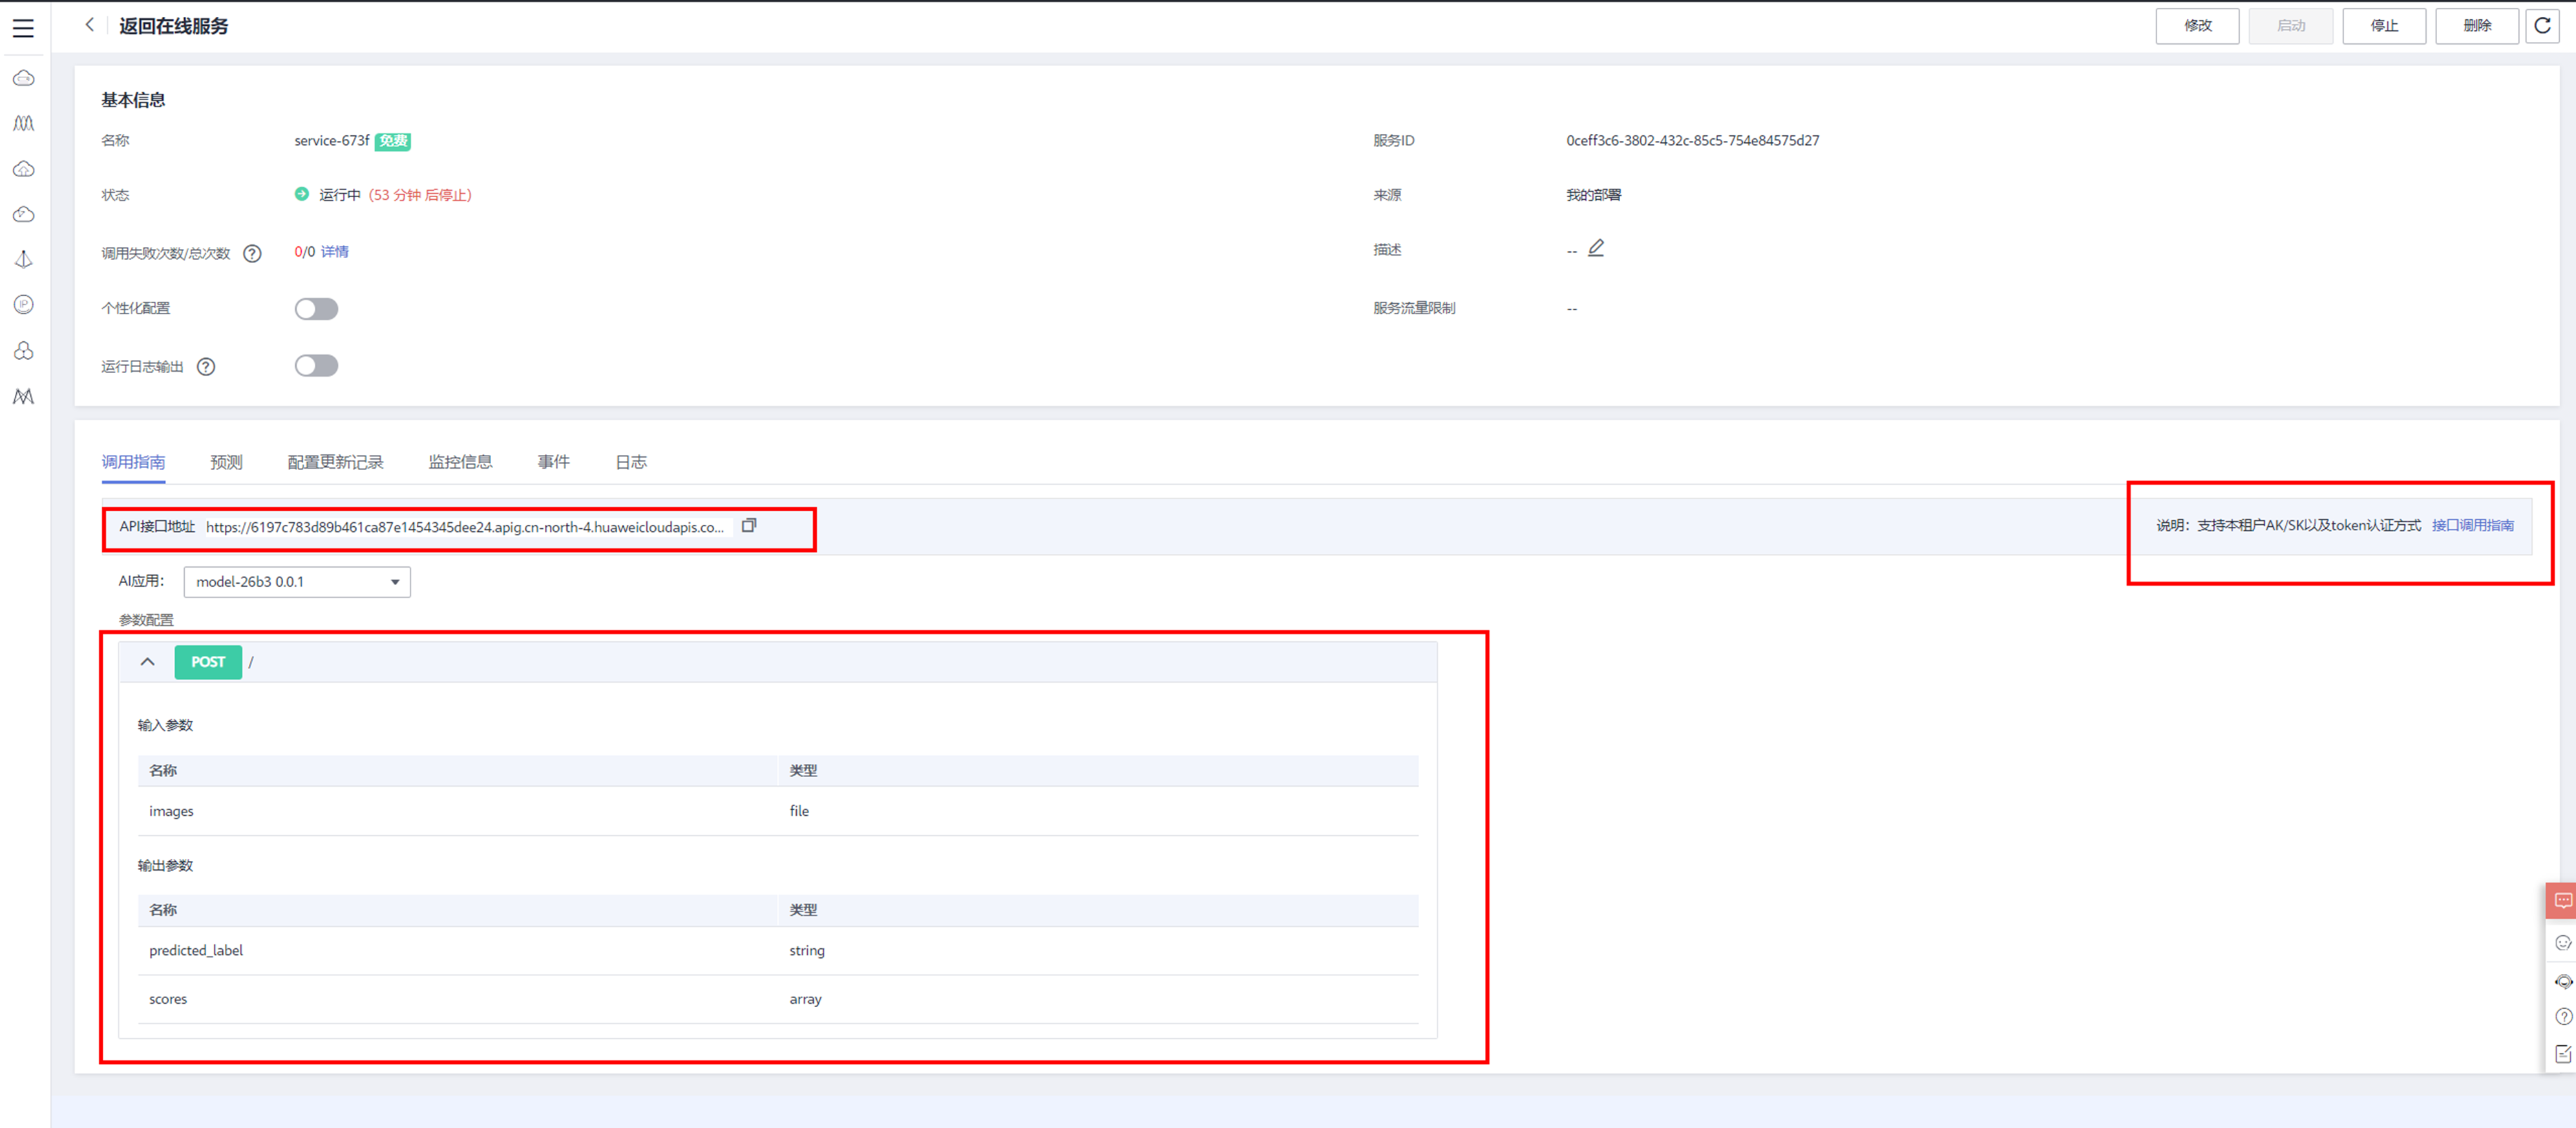
Task: Click the details link next to 0/0
Action: coord(335,251)
